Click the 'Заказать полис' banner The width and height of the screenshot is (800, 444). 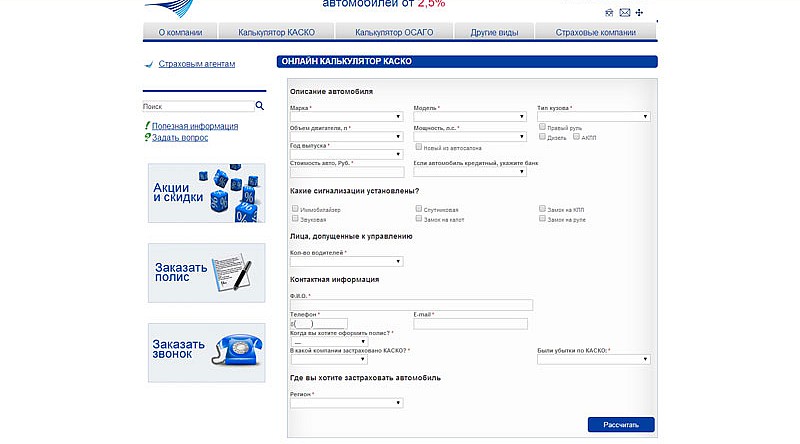pos(206,272)
